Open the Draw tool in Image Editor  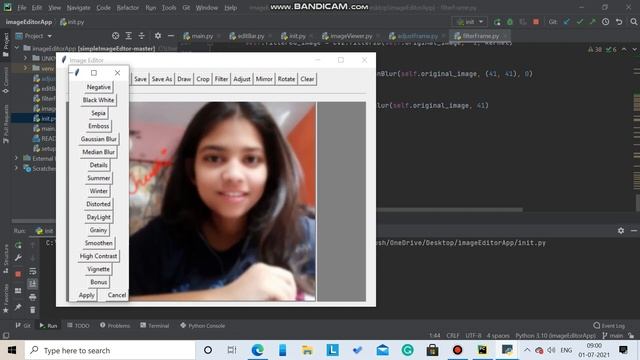pyautogui.click(x=184, y=79)
